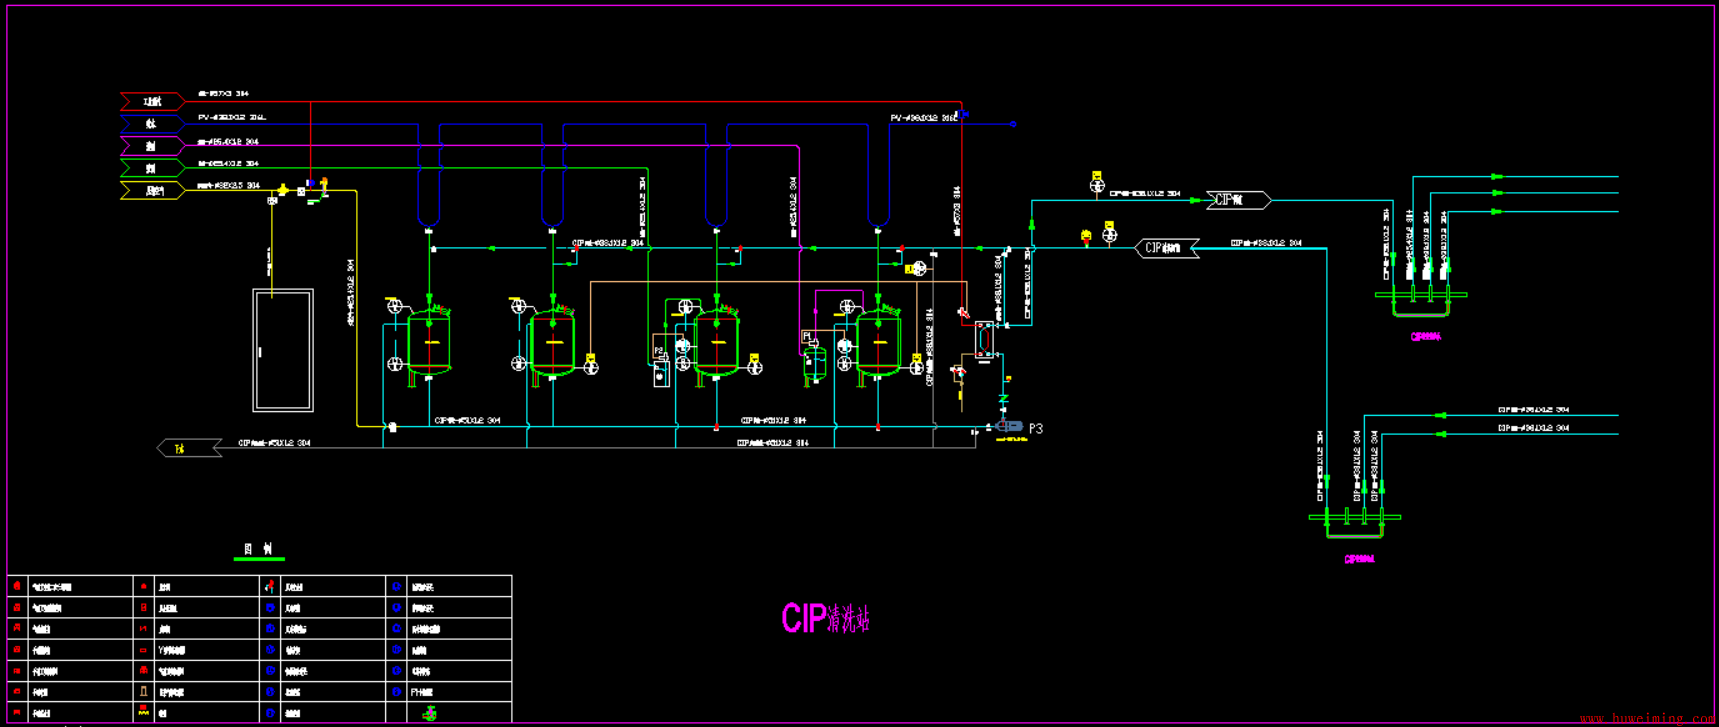The image size is (1719, 727).
Task: Click the CIP supply arrow tag near top right
Action: pyautogui.click(x=1237, y=200)
